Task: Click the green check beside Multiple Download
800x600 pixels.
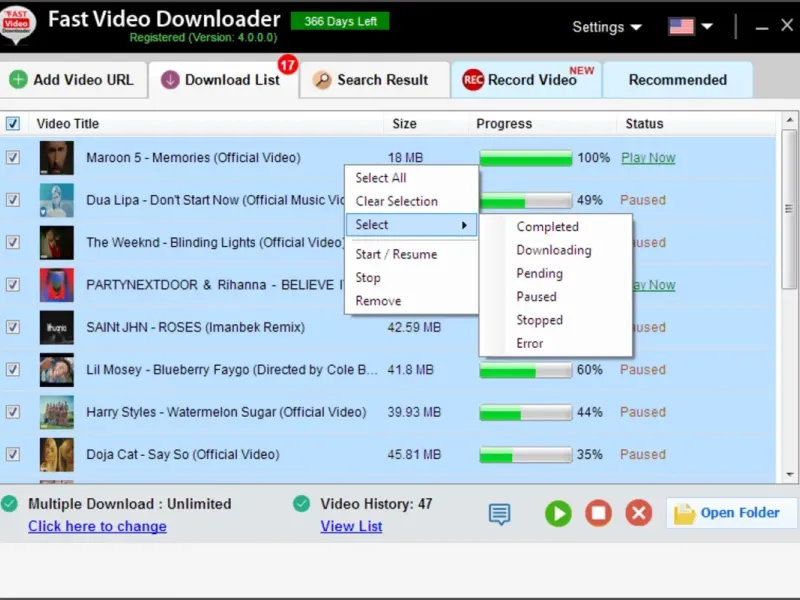Action: click(9, 504)
